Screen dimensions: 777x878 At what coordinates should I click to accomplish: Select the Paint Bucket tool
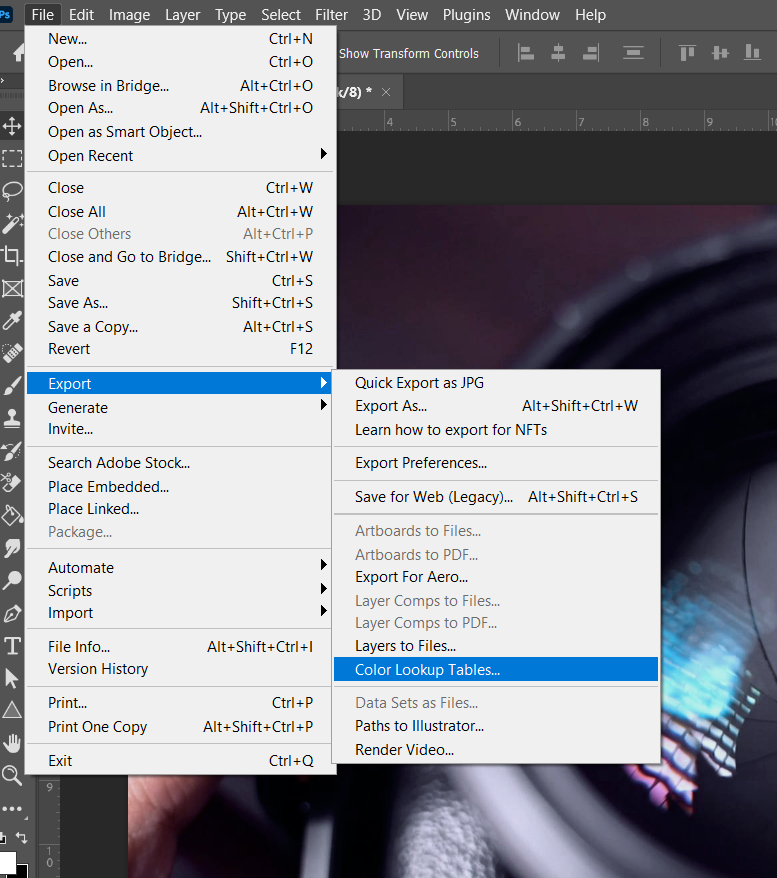click(12, 515)
